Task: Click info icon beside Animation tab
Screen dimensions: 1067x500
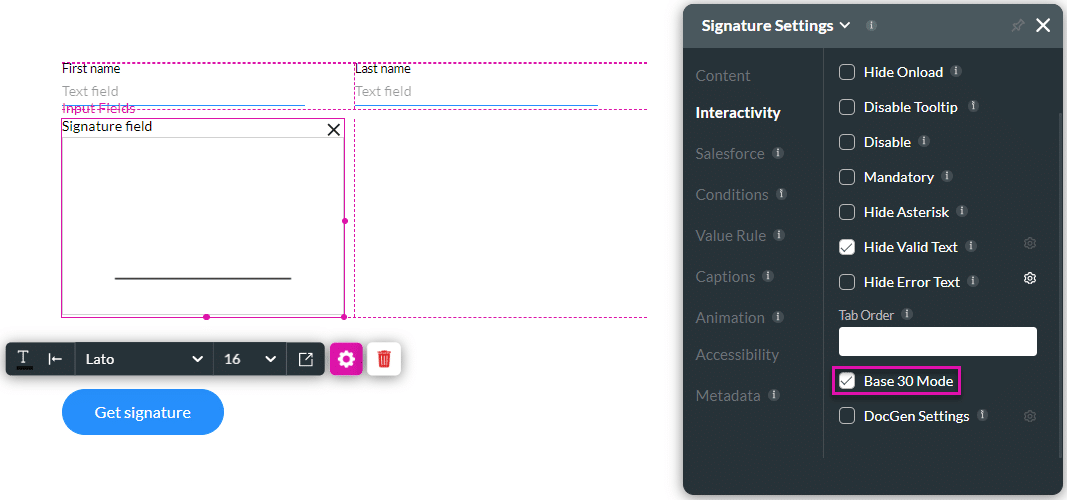Action: coord(778,317)
